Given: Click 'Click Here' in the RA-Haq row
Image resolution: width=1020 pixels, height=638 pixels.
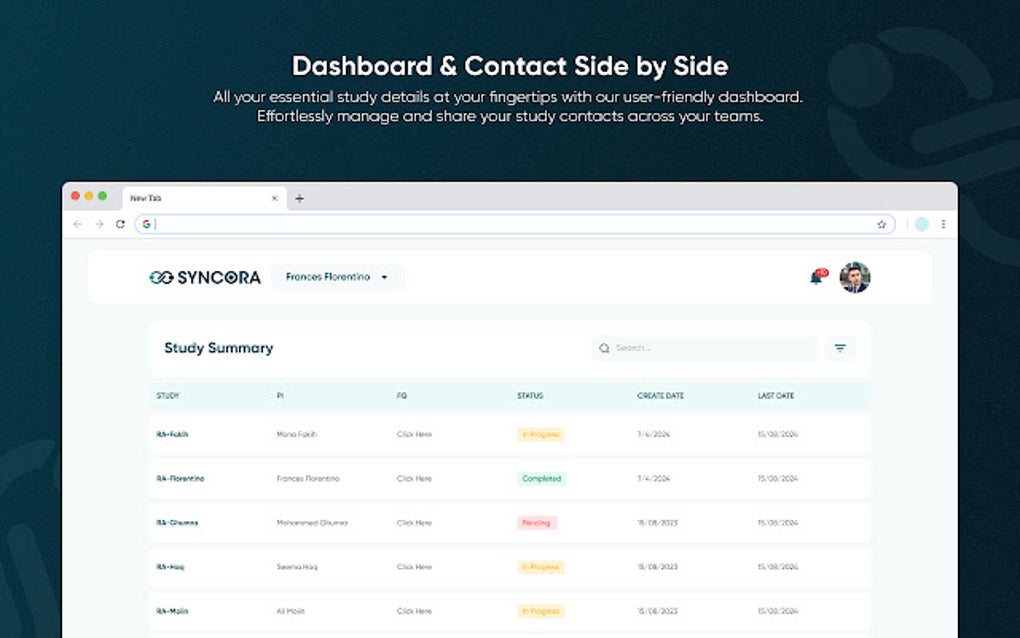Looking at the screenshot, I should [414, 567].
